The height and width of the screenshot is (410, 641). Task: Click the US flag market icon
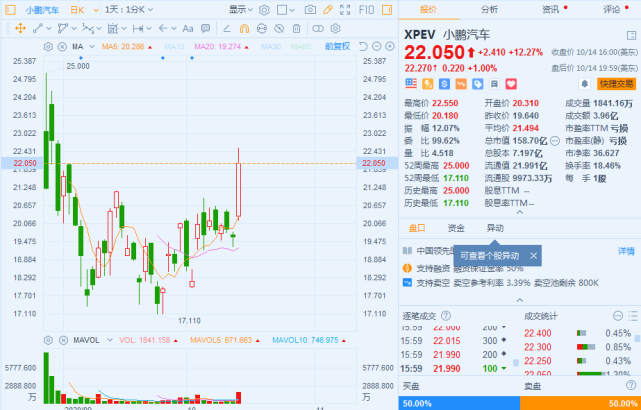point(411,84)
